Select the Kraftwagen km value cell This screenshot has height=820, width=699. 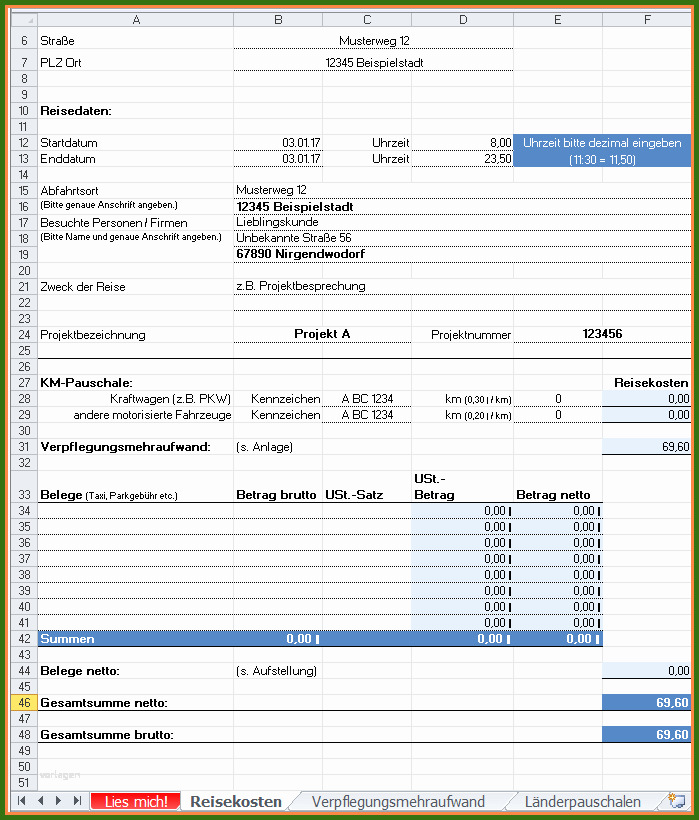pos(558,399)
